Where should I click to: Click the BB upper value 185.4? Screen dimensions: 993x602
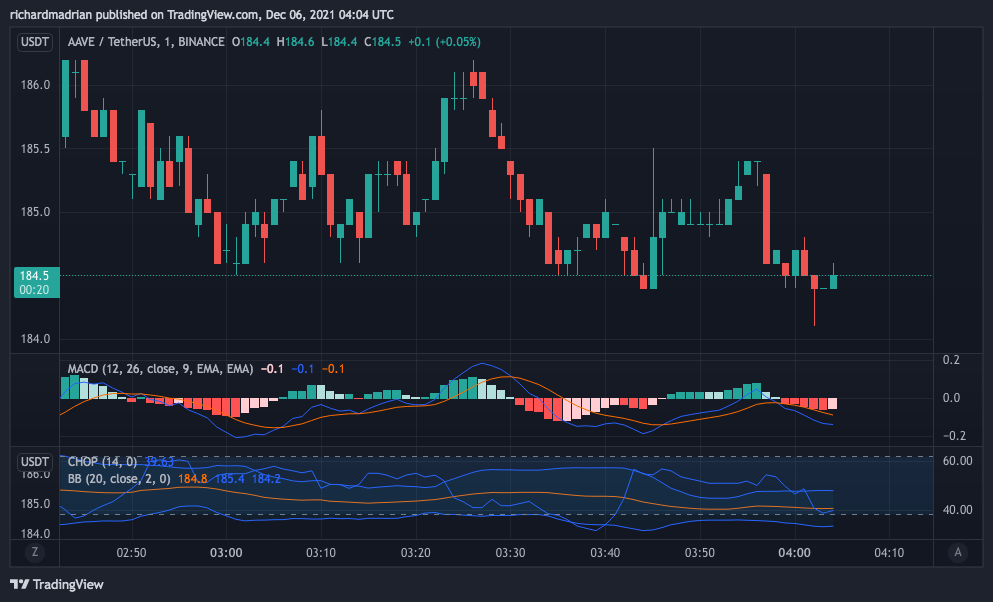(x=229, y=479)
